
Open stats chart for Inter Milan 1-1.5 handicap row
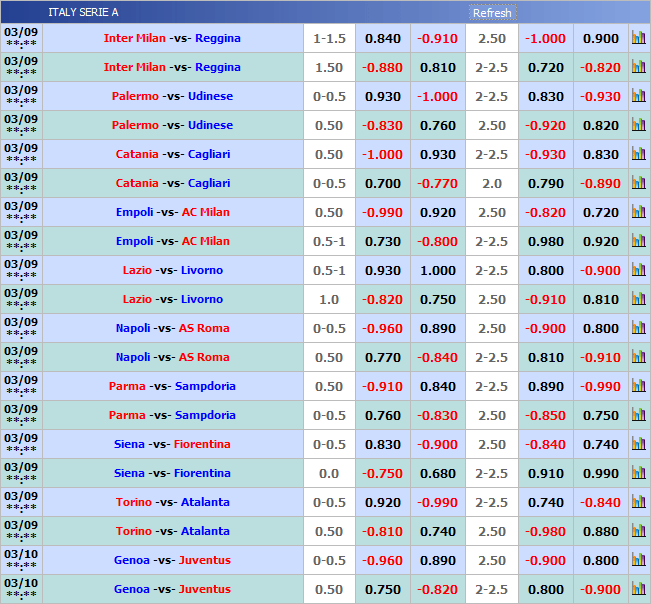coord(639,38)
